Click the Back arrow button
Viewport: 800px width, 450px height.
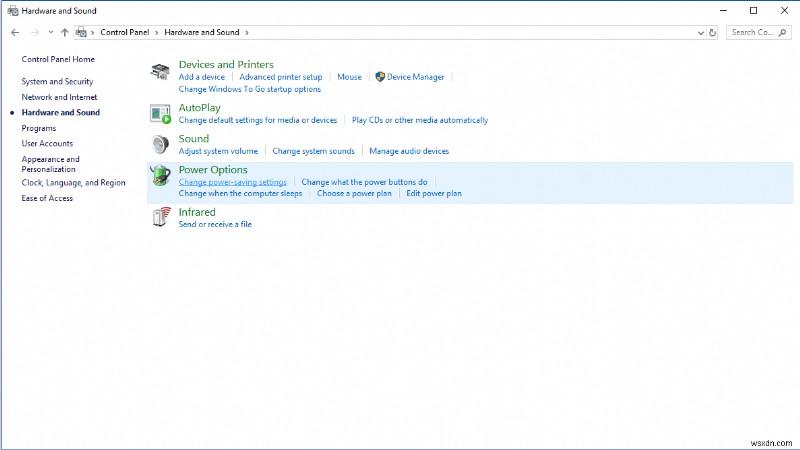(15, 32)
